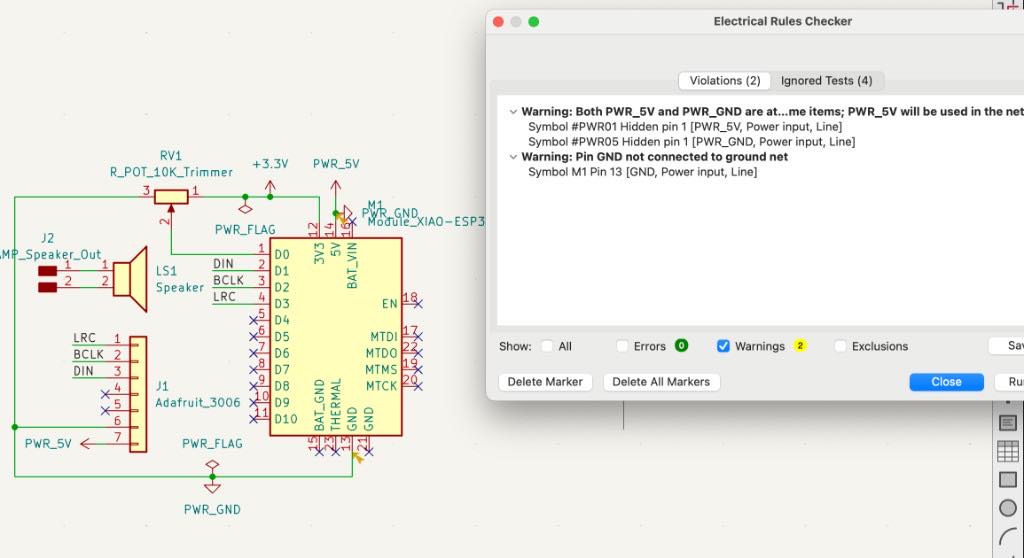This screenshot has width=1024, height=558.
Task: Select the yellow XIAO-ESP32 module body
Action: [x=336, y=336]
